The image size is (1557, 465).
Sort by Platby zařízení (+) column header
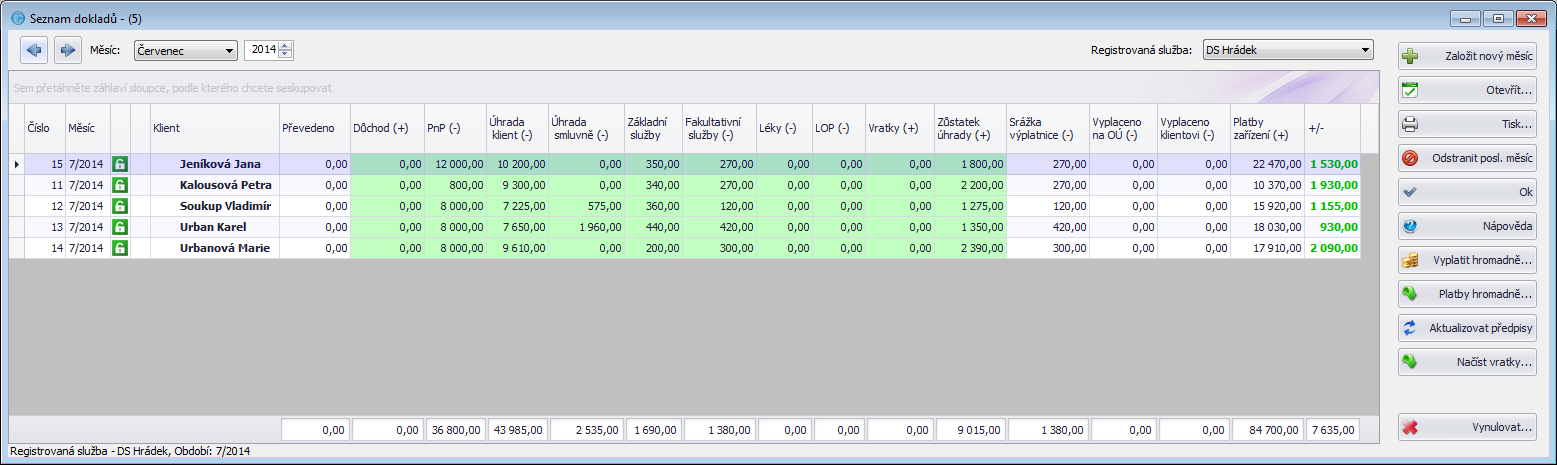pyautogui.click(x=1268, y=128)
